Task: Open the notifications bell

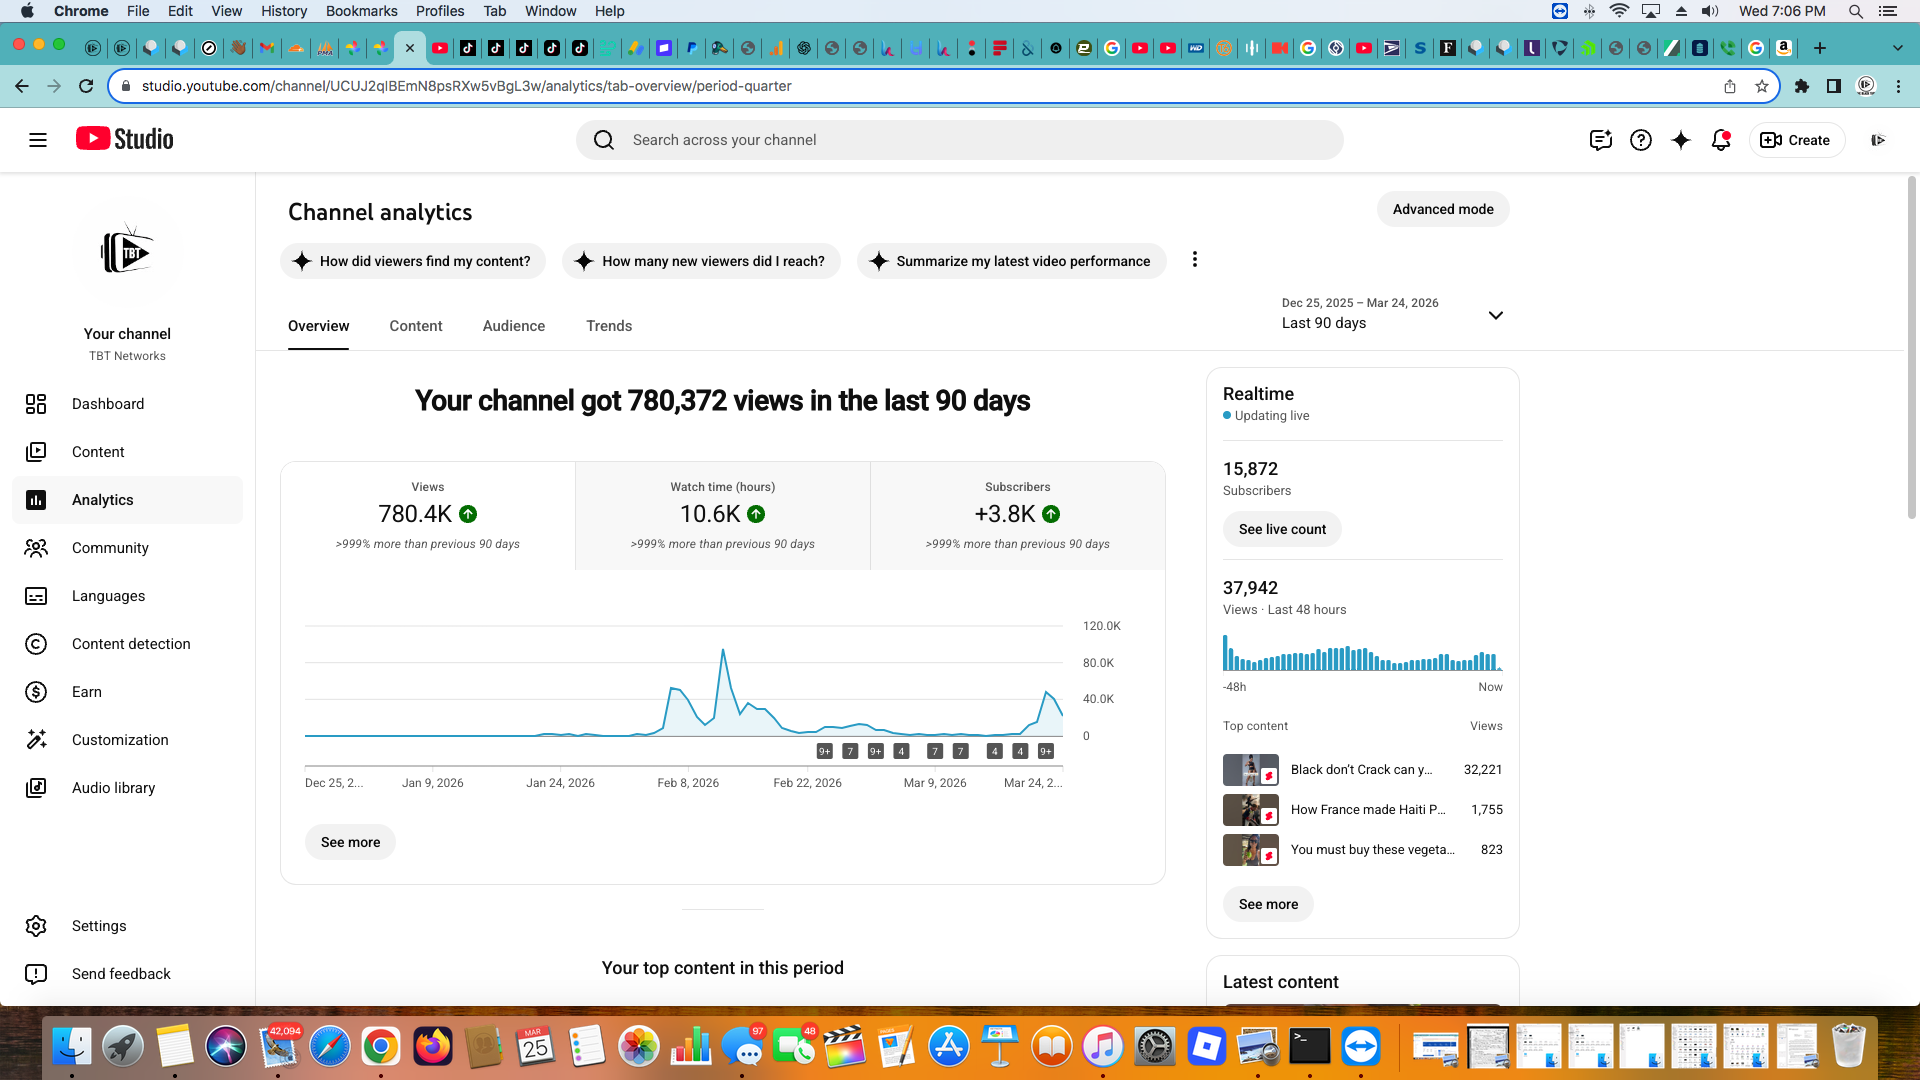Action: tap(1720, 140)
